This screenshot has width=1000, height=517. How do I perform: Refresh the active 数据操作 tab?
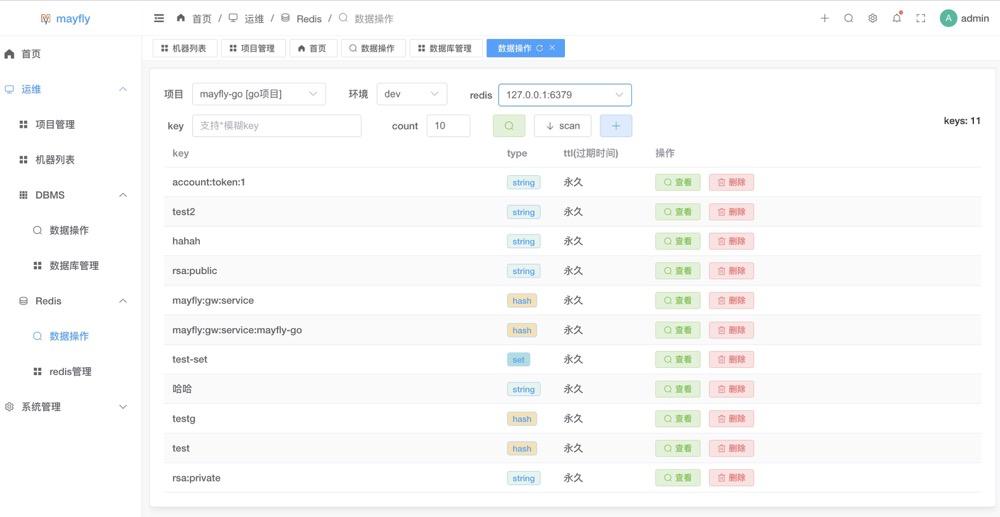pos(540,48)
